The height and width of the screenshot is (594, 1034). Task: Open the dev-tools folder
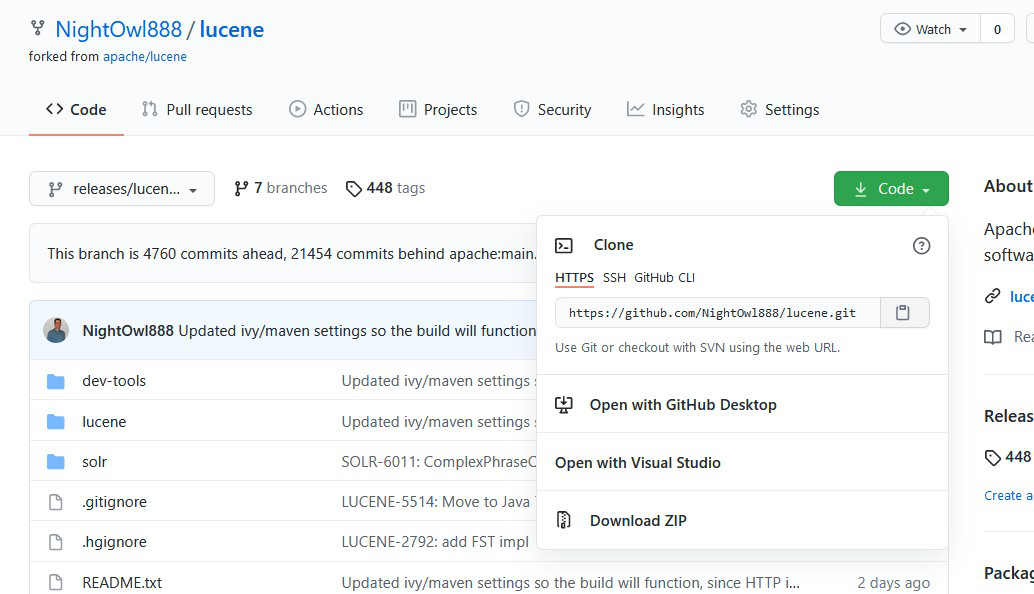(114, 381)
